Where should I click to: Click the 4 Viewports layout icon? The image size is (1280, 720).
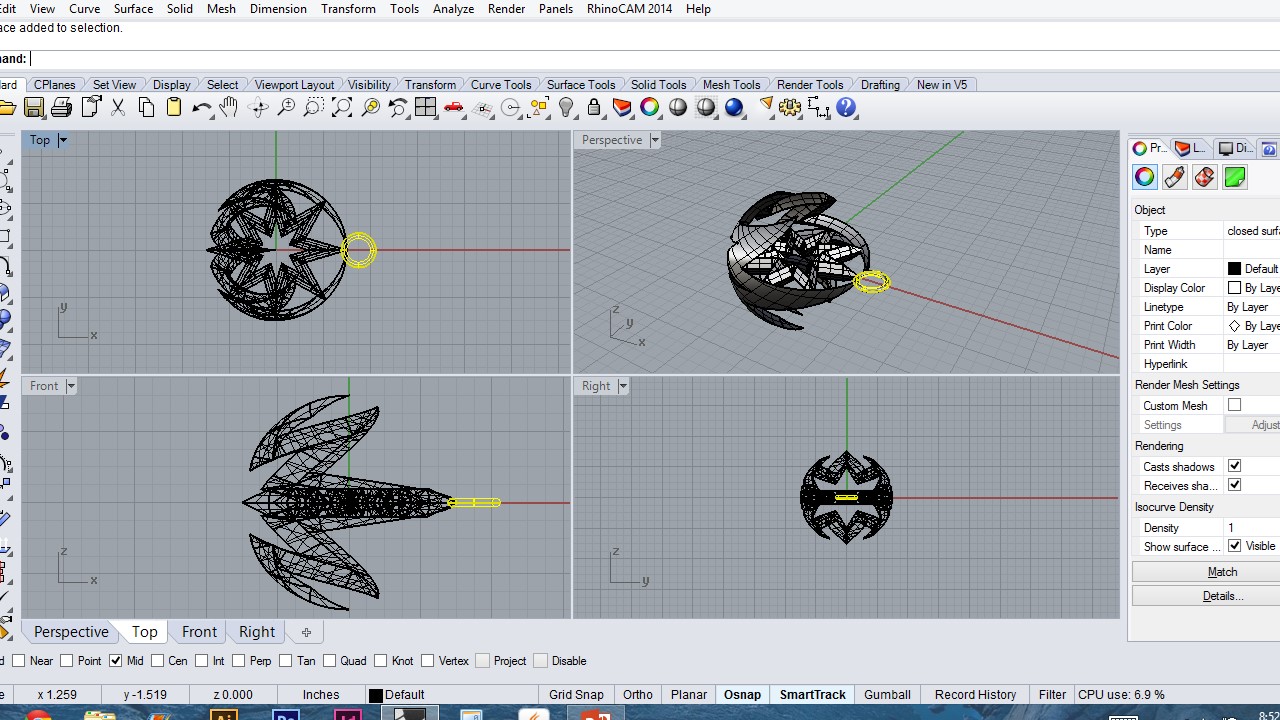click(x=426, y=108)
